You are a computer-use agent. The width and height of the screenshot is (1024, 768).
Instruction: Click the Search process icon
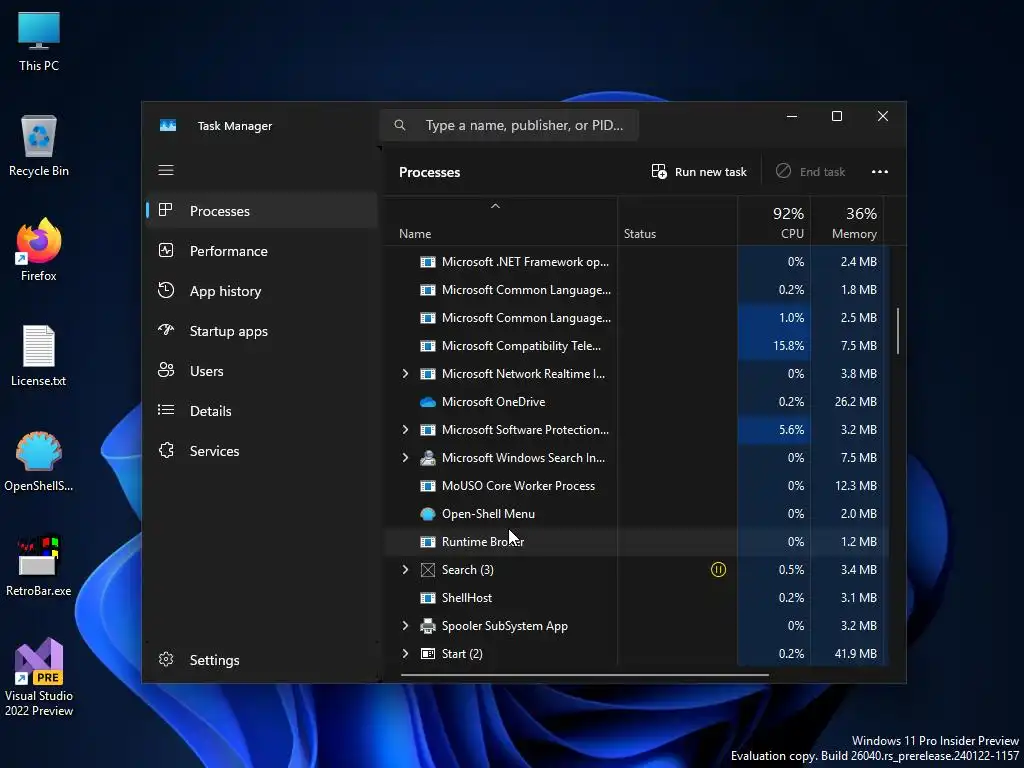tap(428, 569)
